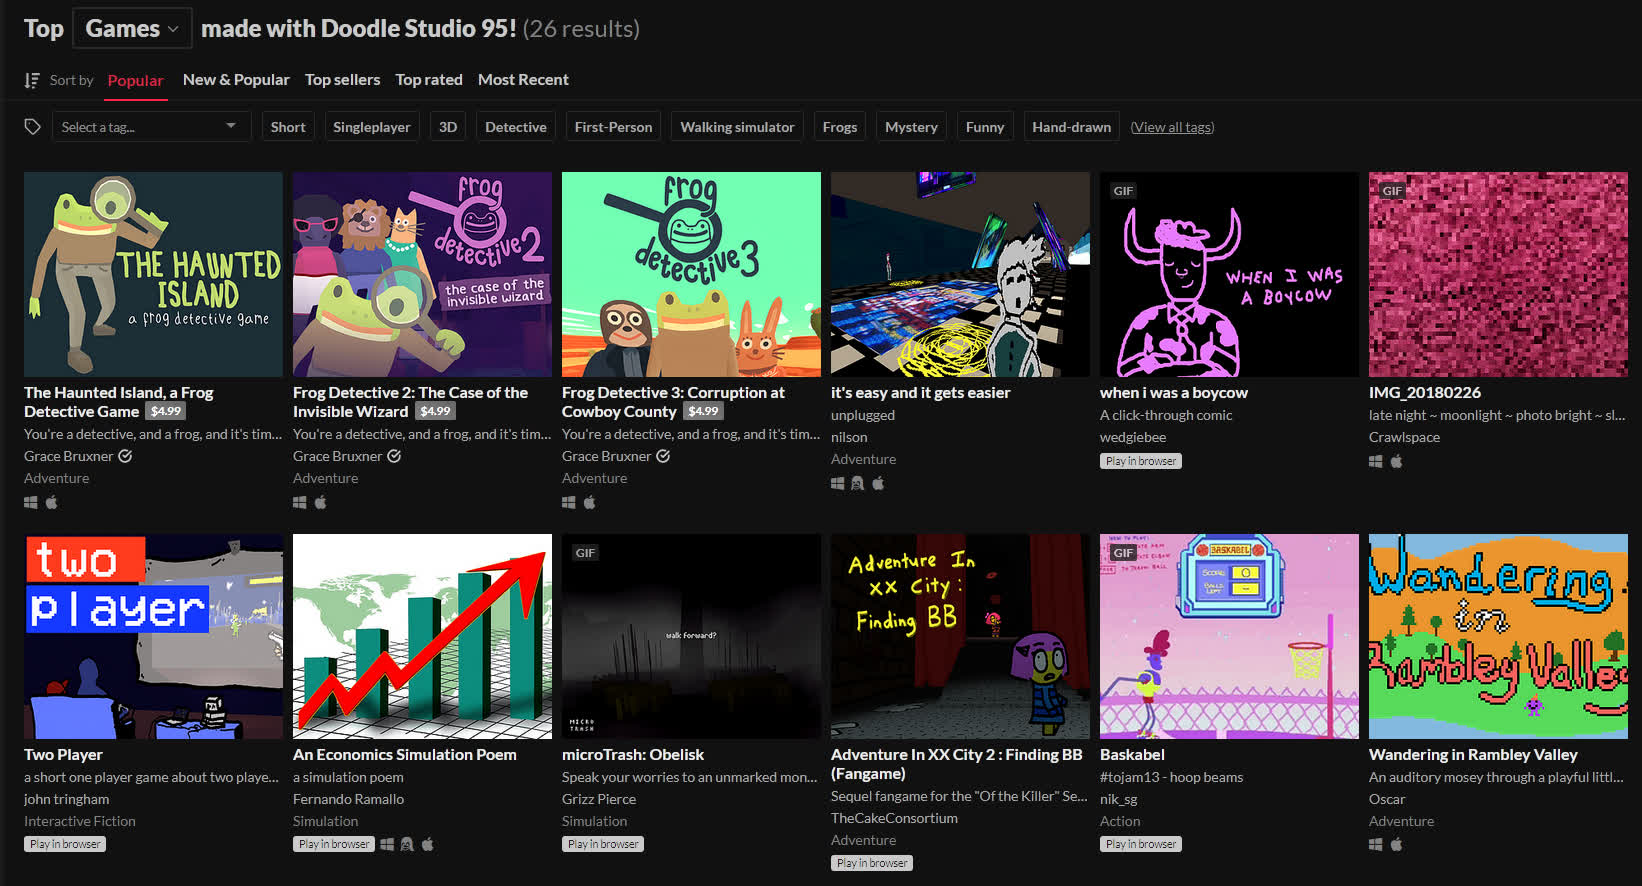The width and height of the screenshot is (1642, 886).
Task: Visit john tringham's author page
Action: [x=67, y=799]
